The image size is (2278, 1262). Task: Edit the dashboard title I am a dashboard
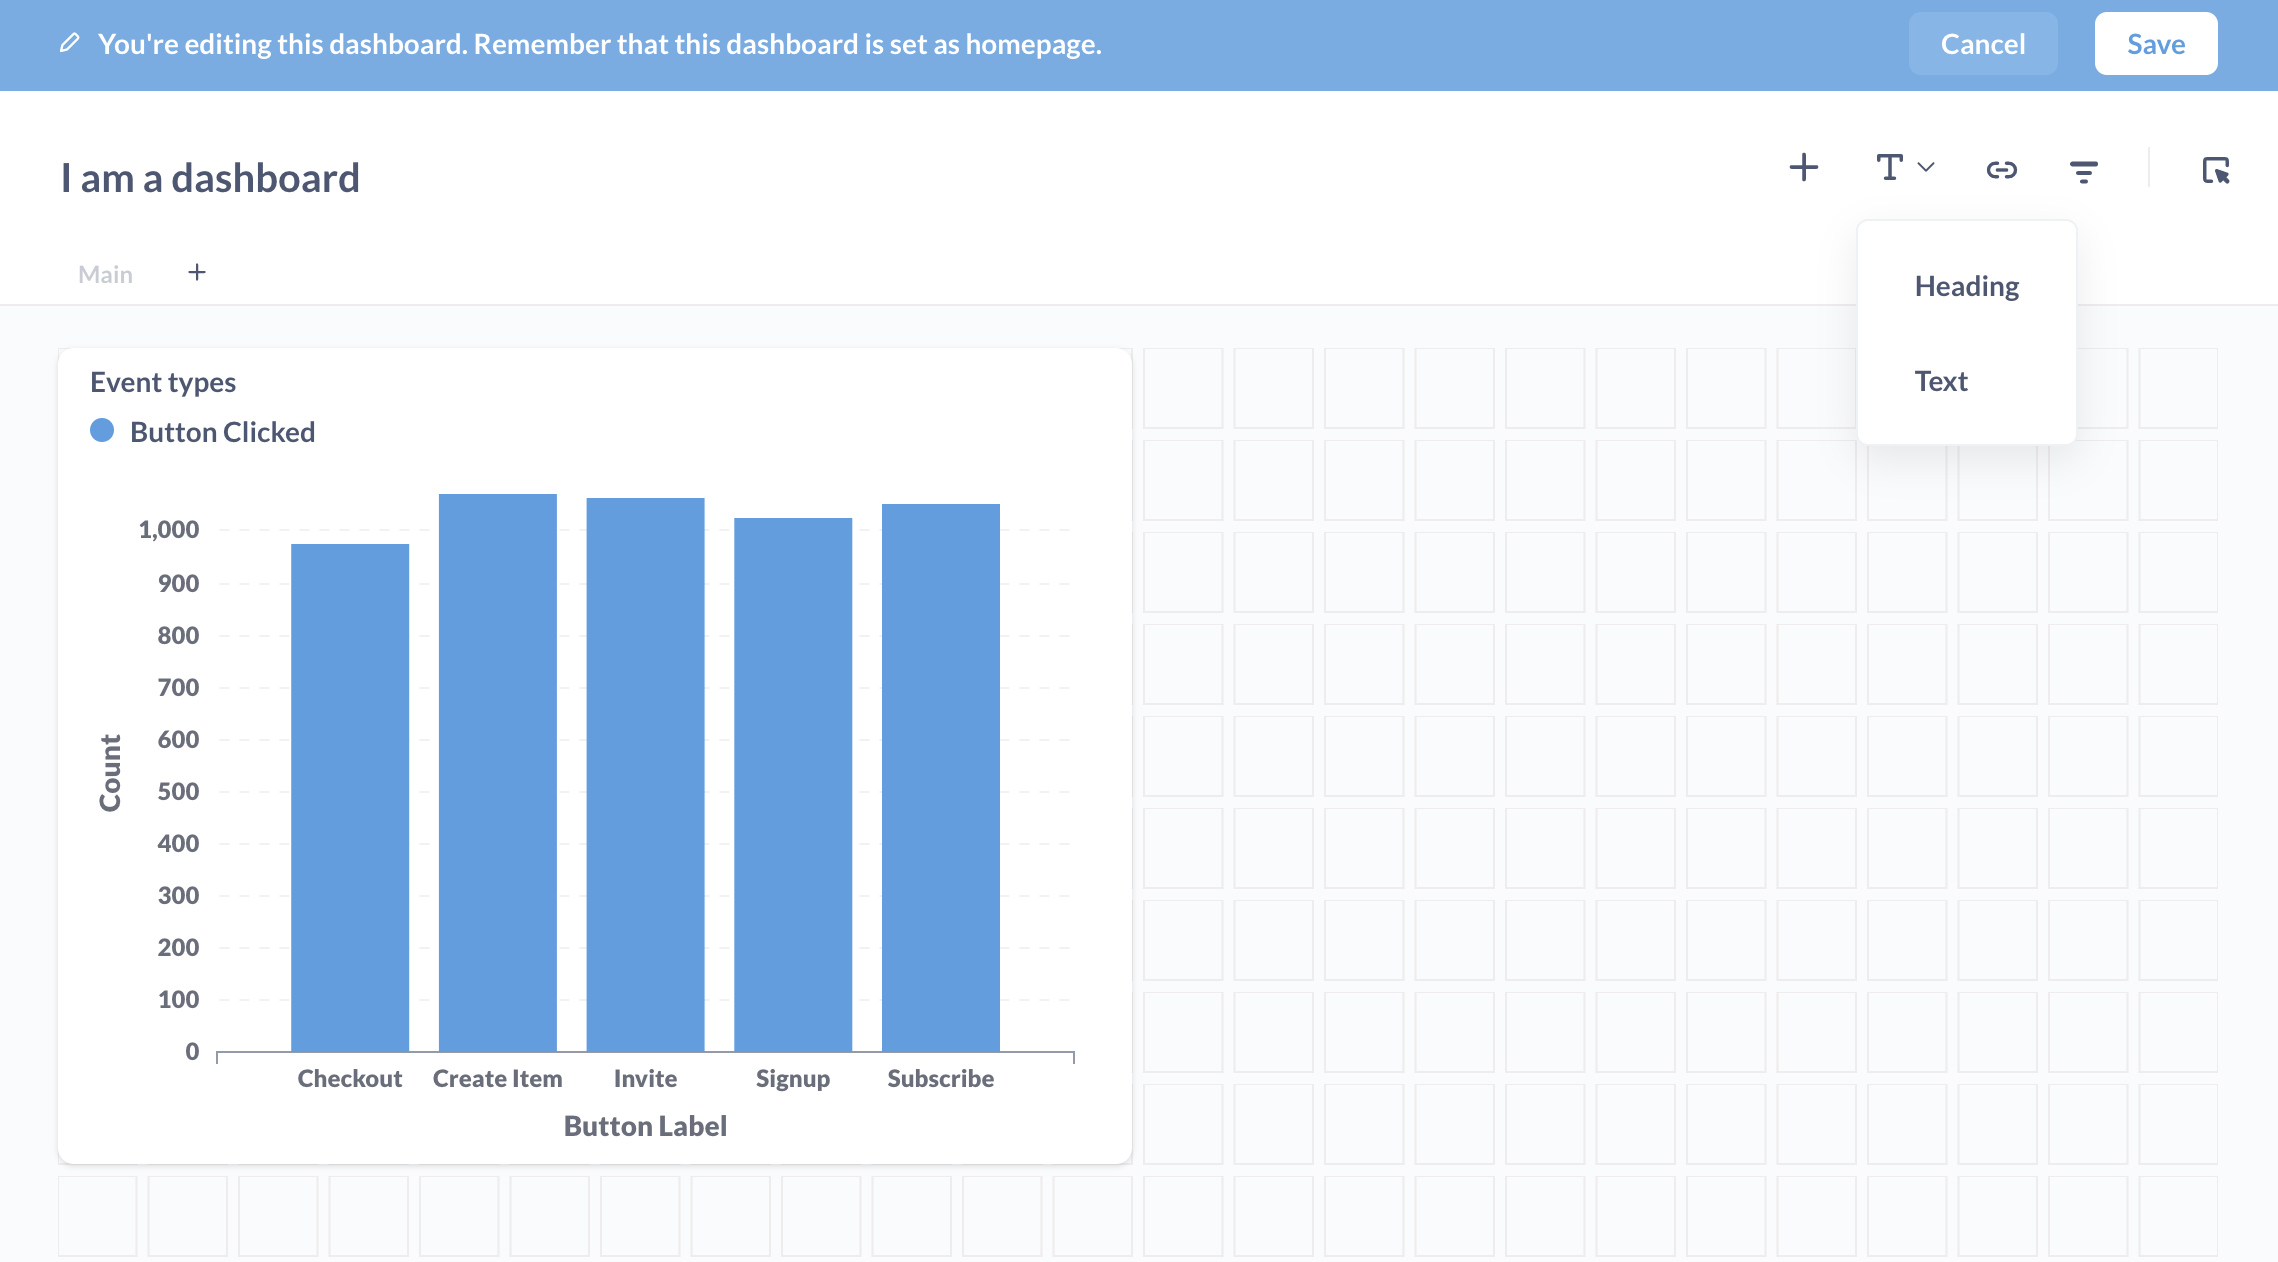(x=210, y=178)
